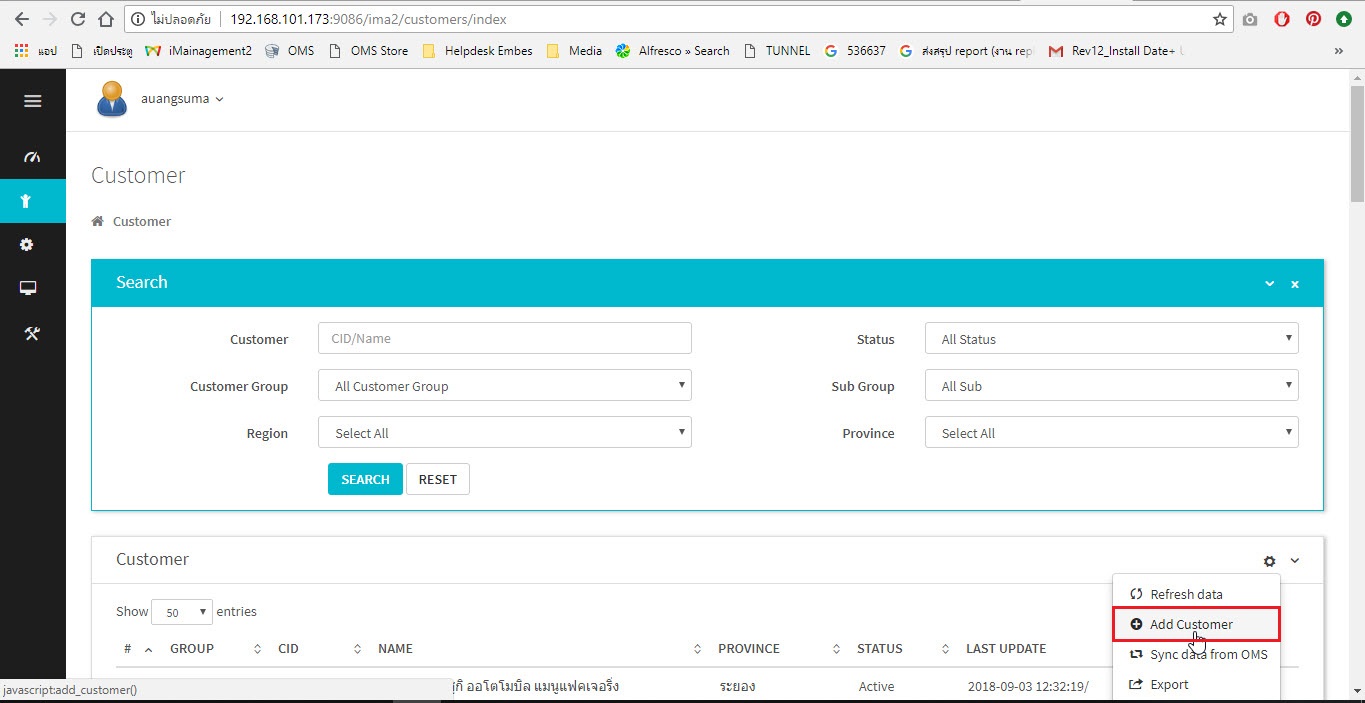Open the TUNNEL bookmark

[778, 51]
